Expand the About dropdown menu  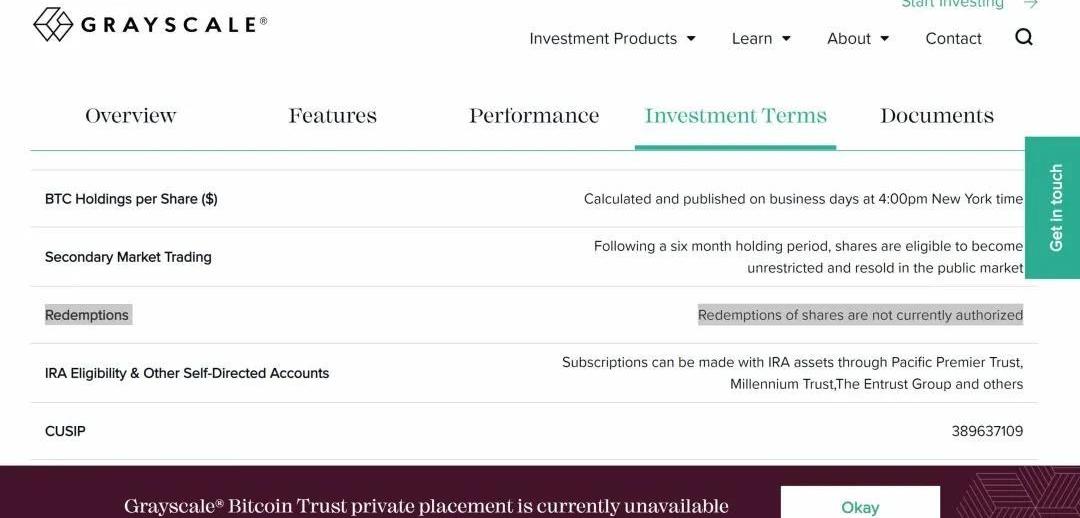tap(858, 39)
